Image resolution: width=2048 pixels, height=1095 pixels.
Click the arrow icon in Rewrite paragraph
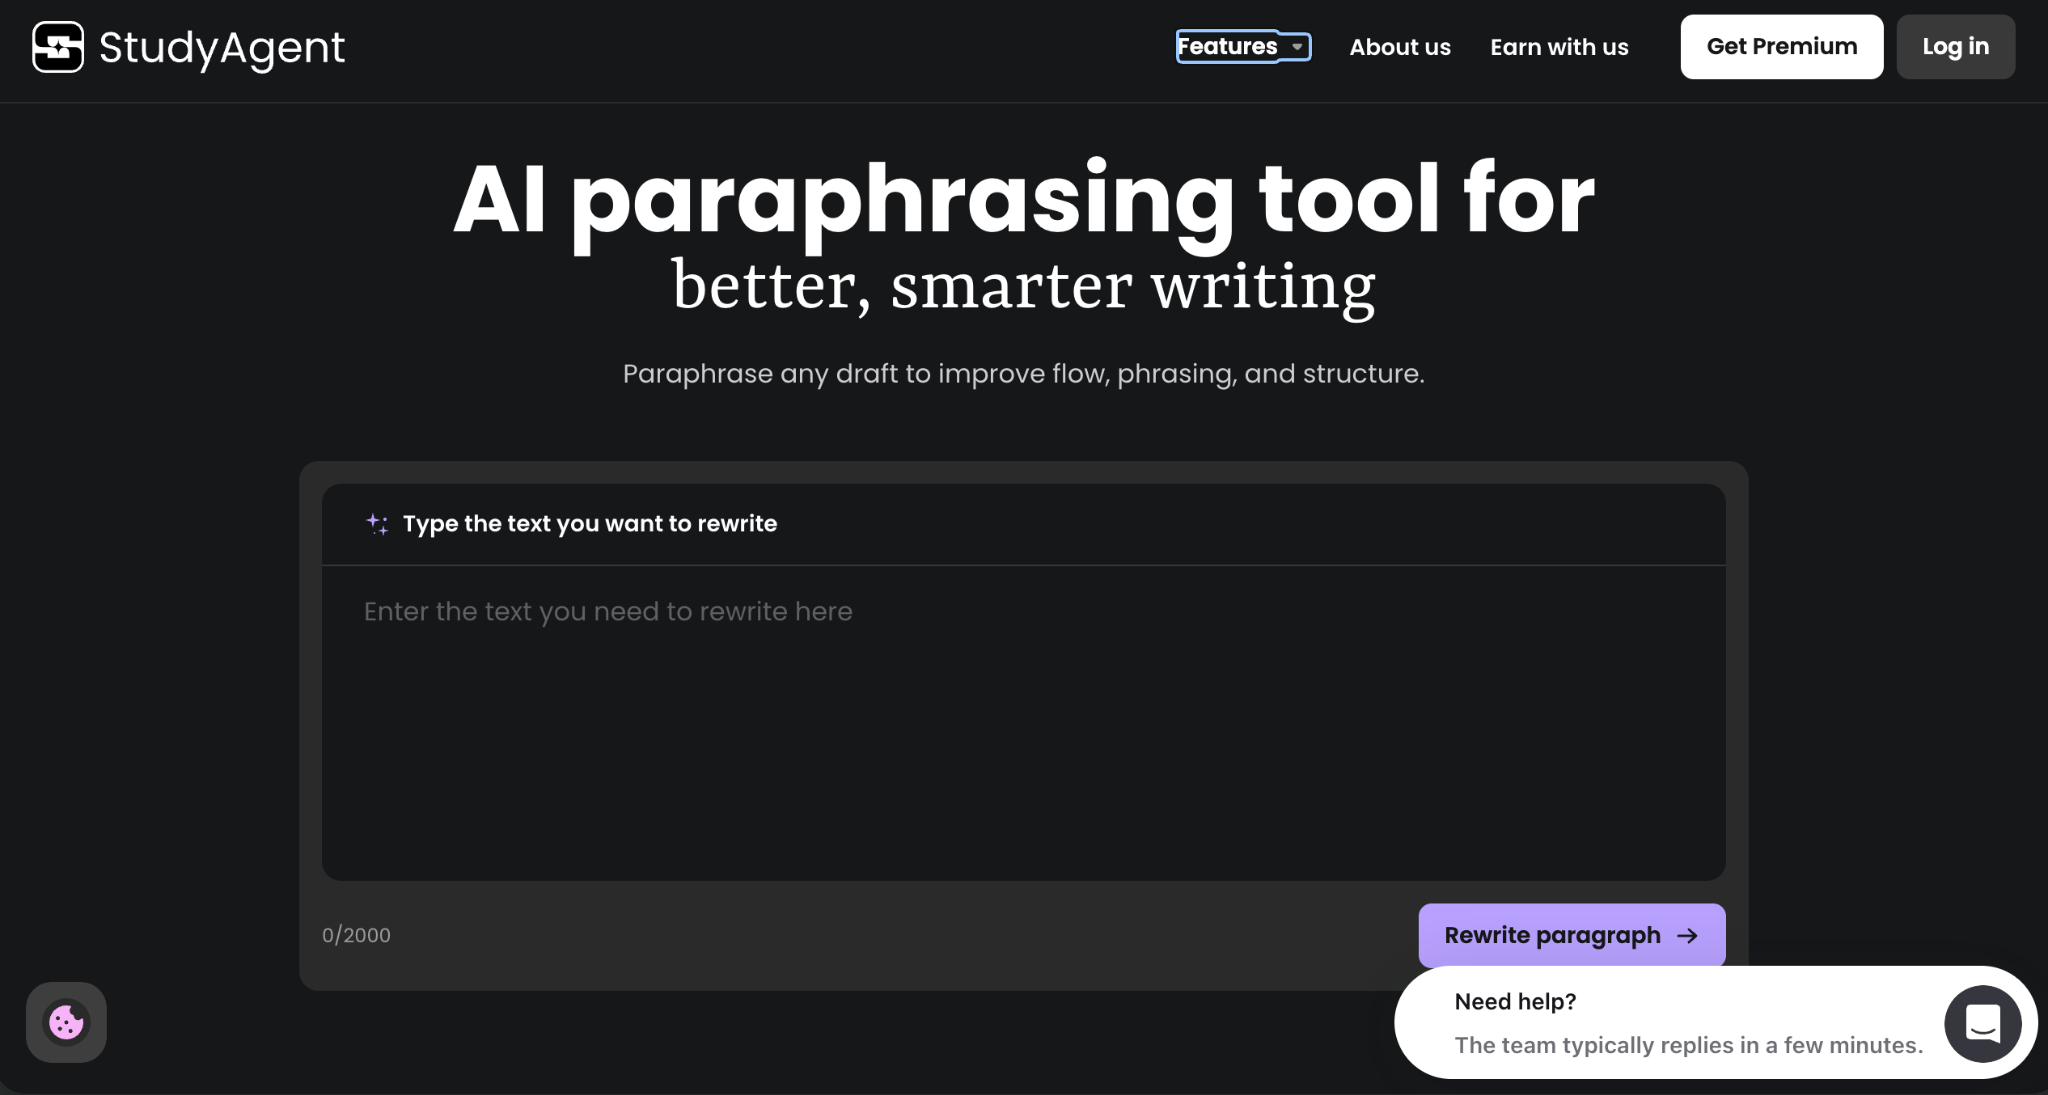[x=1687, y=935]
